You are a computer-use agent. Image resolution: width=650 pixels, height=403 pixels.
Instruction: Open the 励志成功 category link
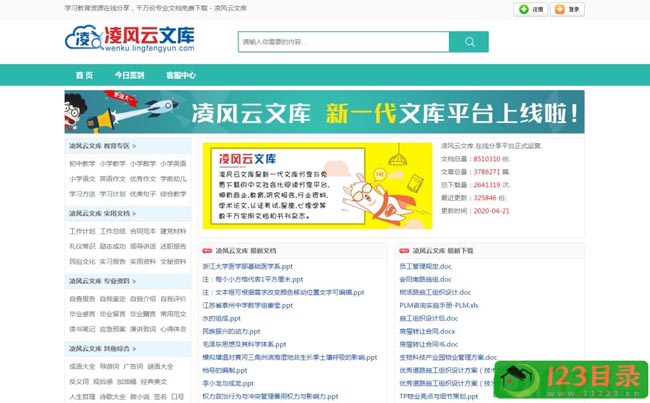pos(112,246)
